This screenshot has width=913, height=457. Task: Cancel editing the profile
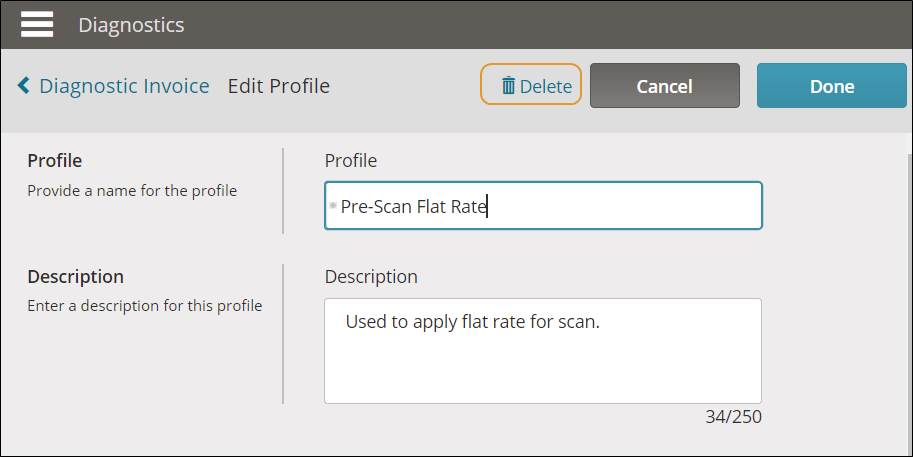[x=664, y=86]
